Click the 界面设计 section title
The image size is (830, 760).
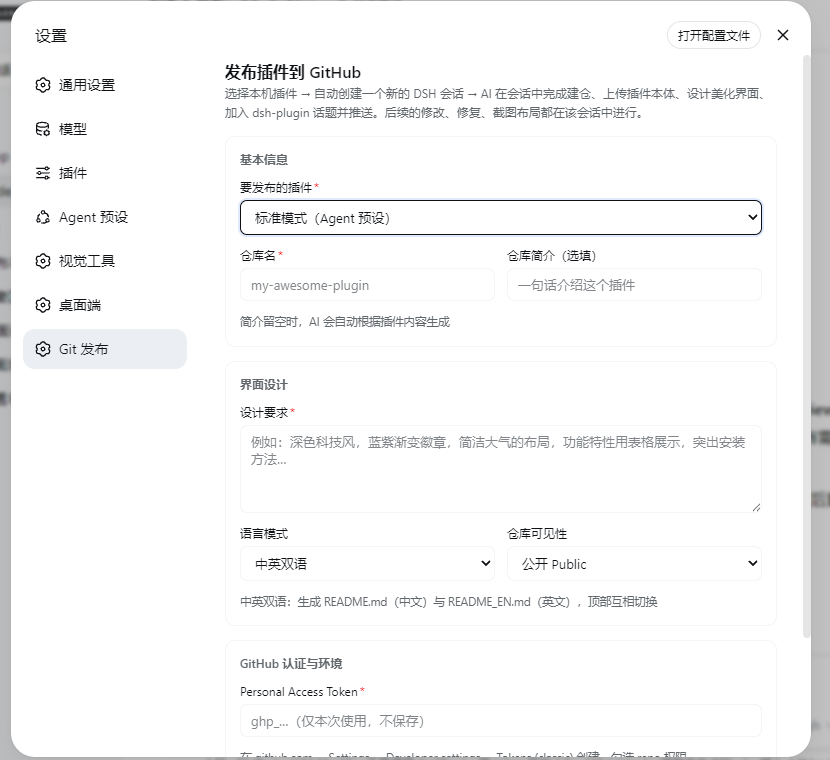pyautogui.click(x=264, y=385)
